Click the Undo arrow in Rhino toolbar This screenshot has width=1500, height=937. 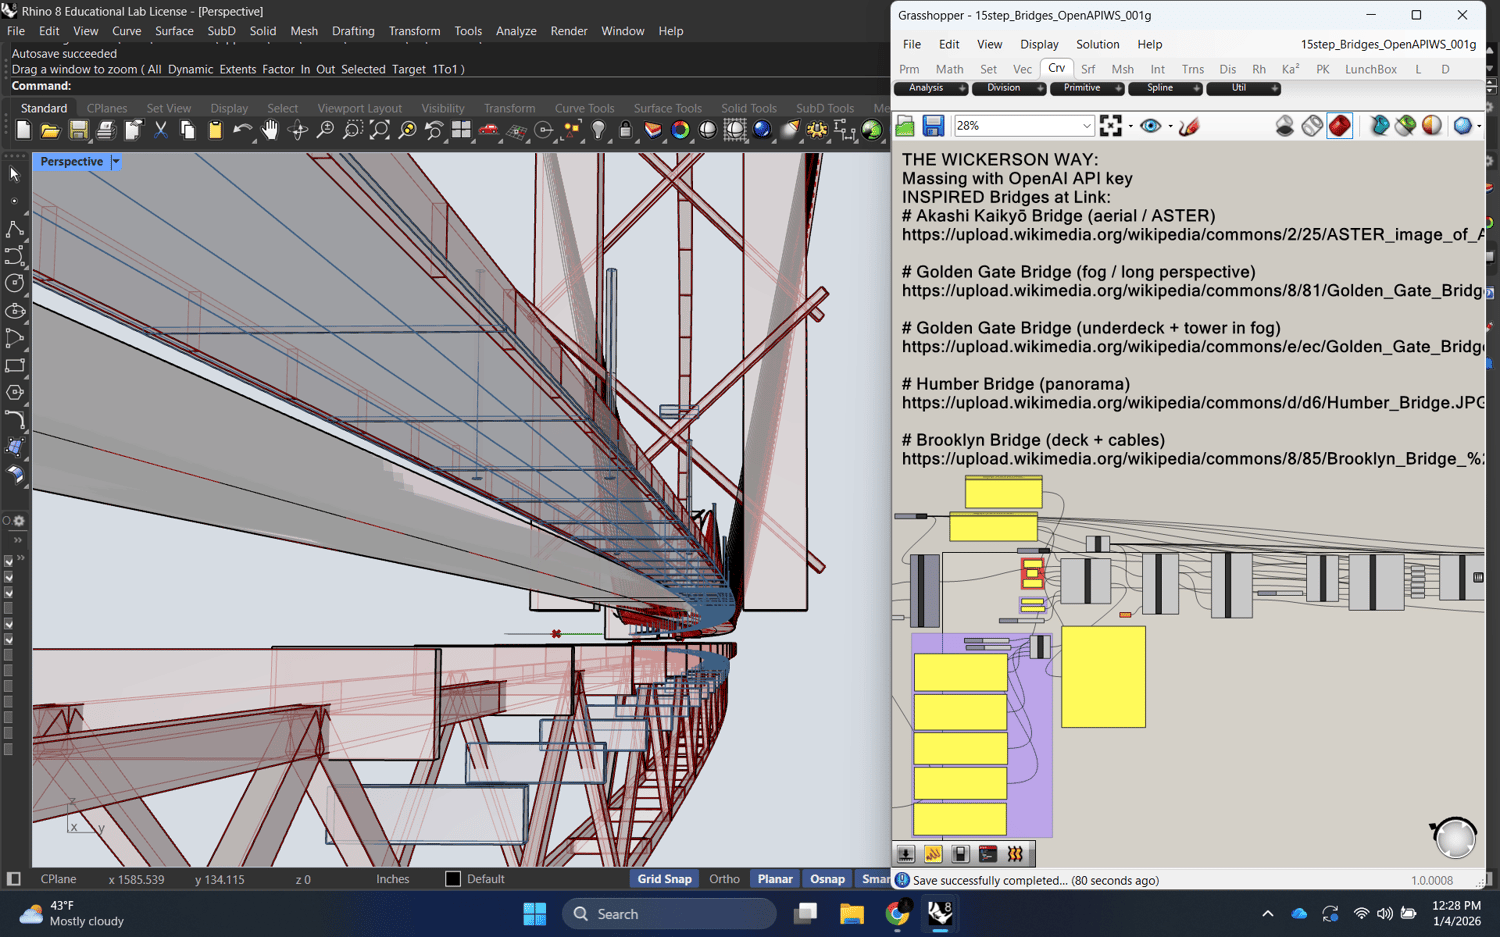(242, 130)
